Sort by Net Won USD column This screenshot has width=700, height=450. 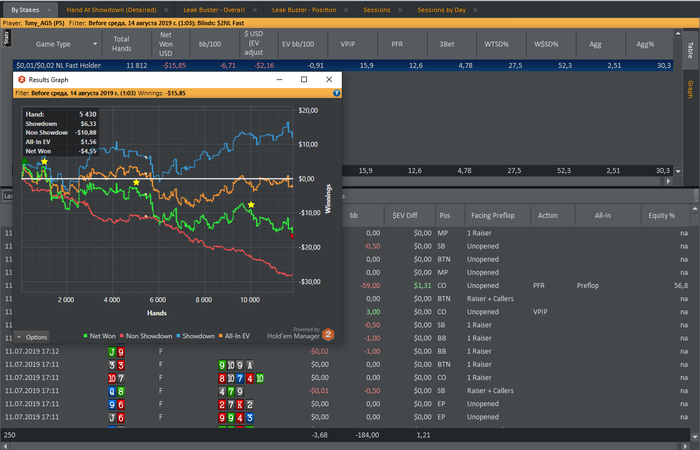point(166,44)
